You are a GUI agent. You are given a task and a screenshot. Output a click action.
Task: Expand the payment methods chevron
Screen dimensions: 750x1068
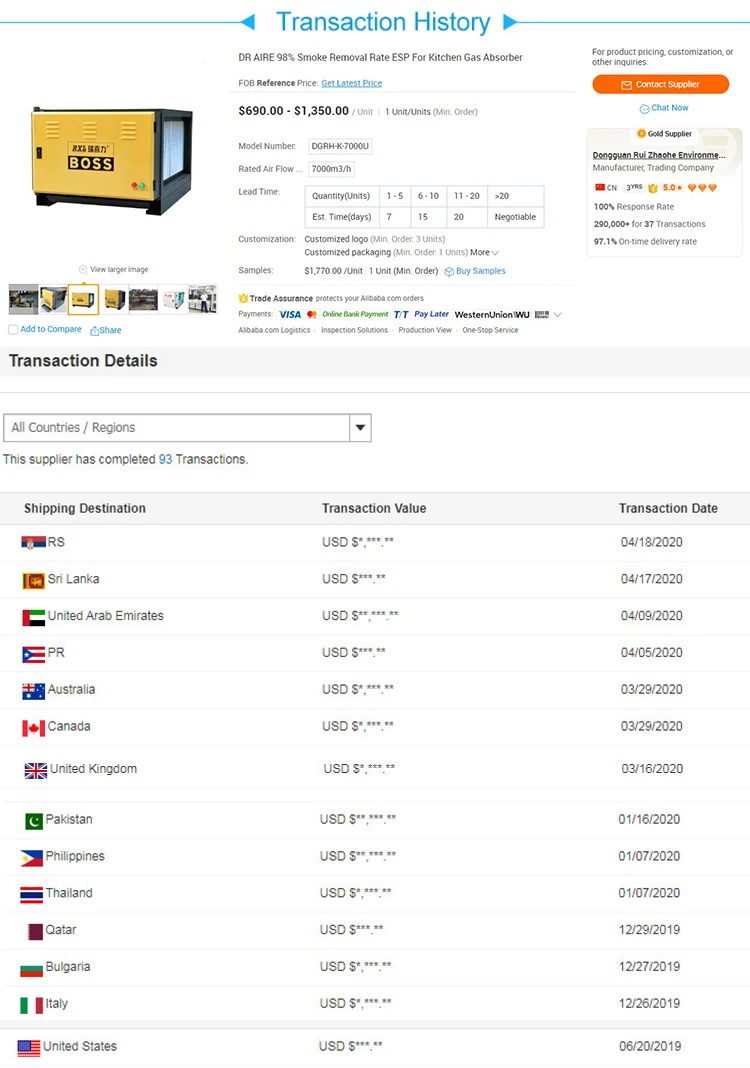(x=558, y=315)
